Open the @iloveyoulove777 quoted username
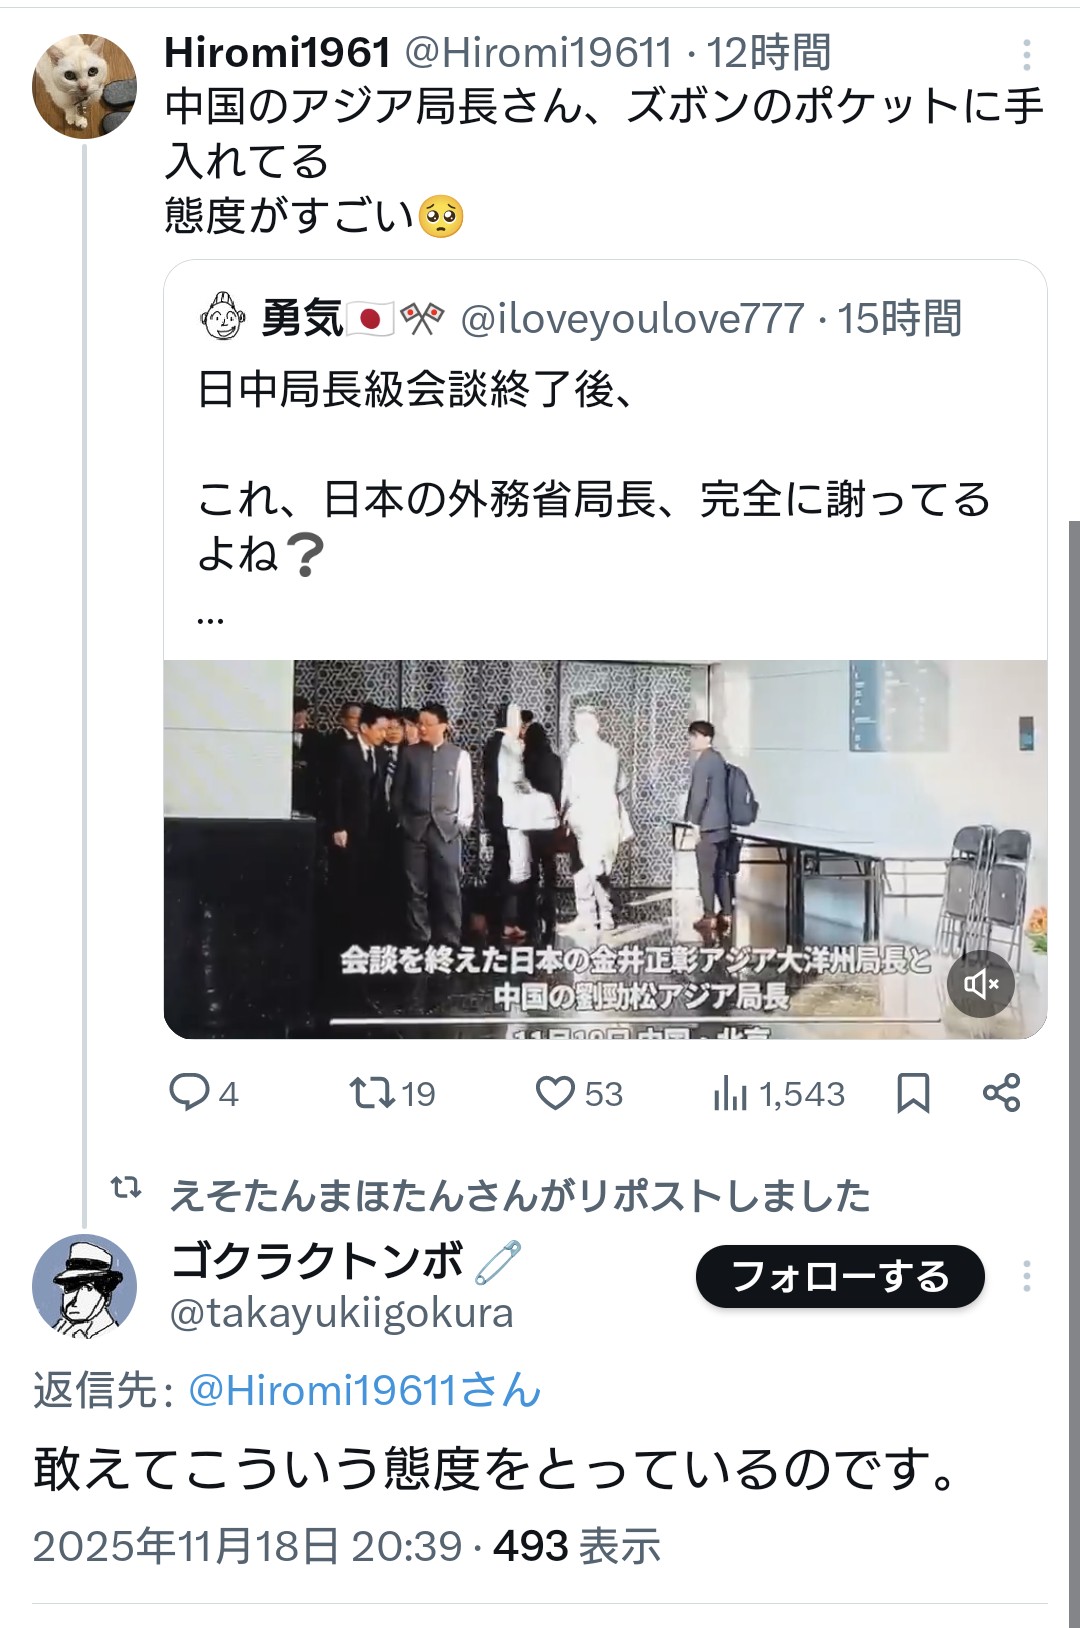 (x=632, y=319)
